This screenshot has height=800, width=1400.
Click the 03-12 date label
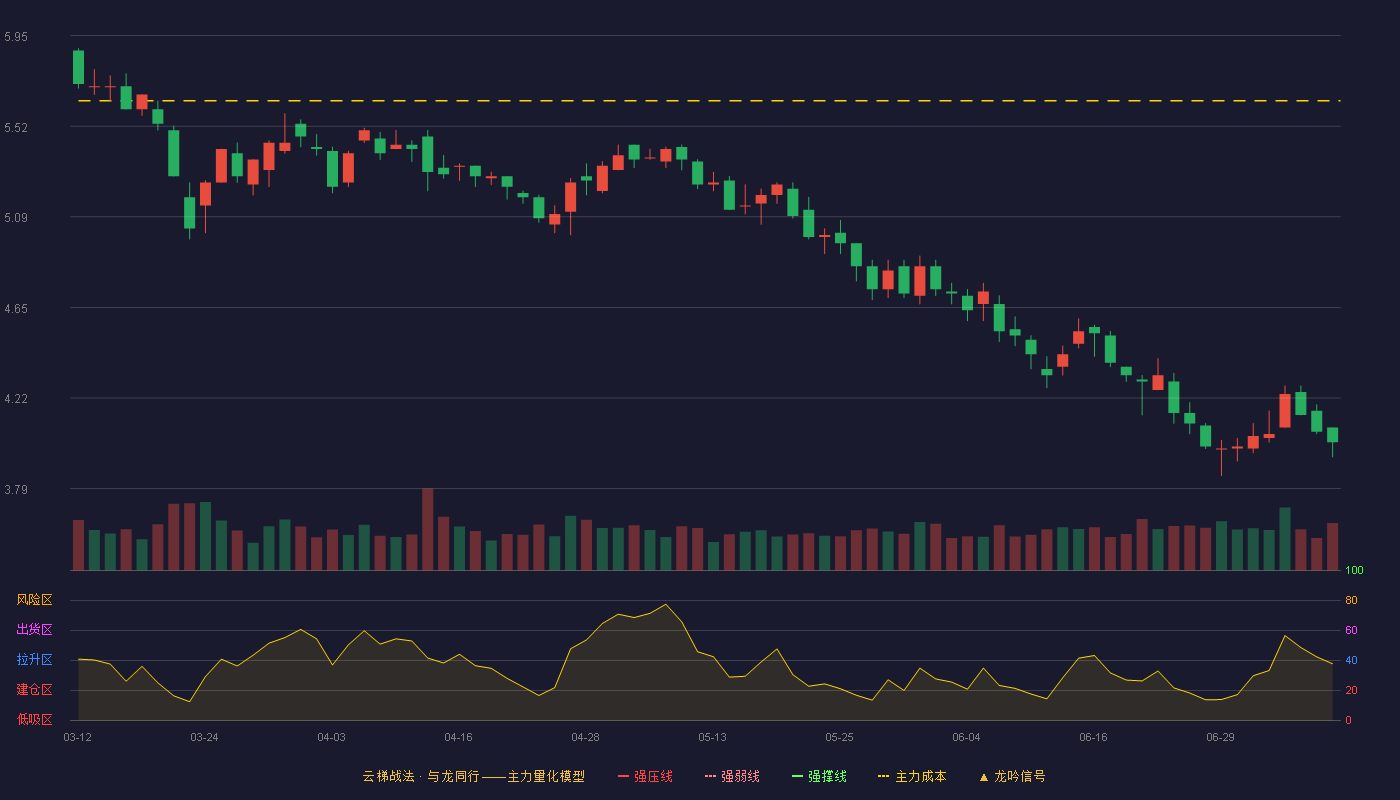[78, 737]
